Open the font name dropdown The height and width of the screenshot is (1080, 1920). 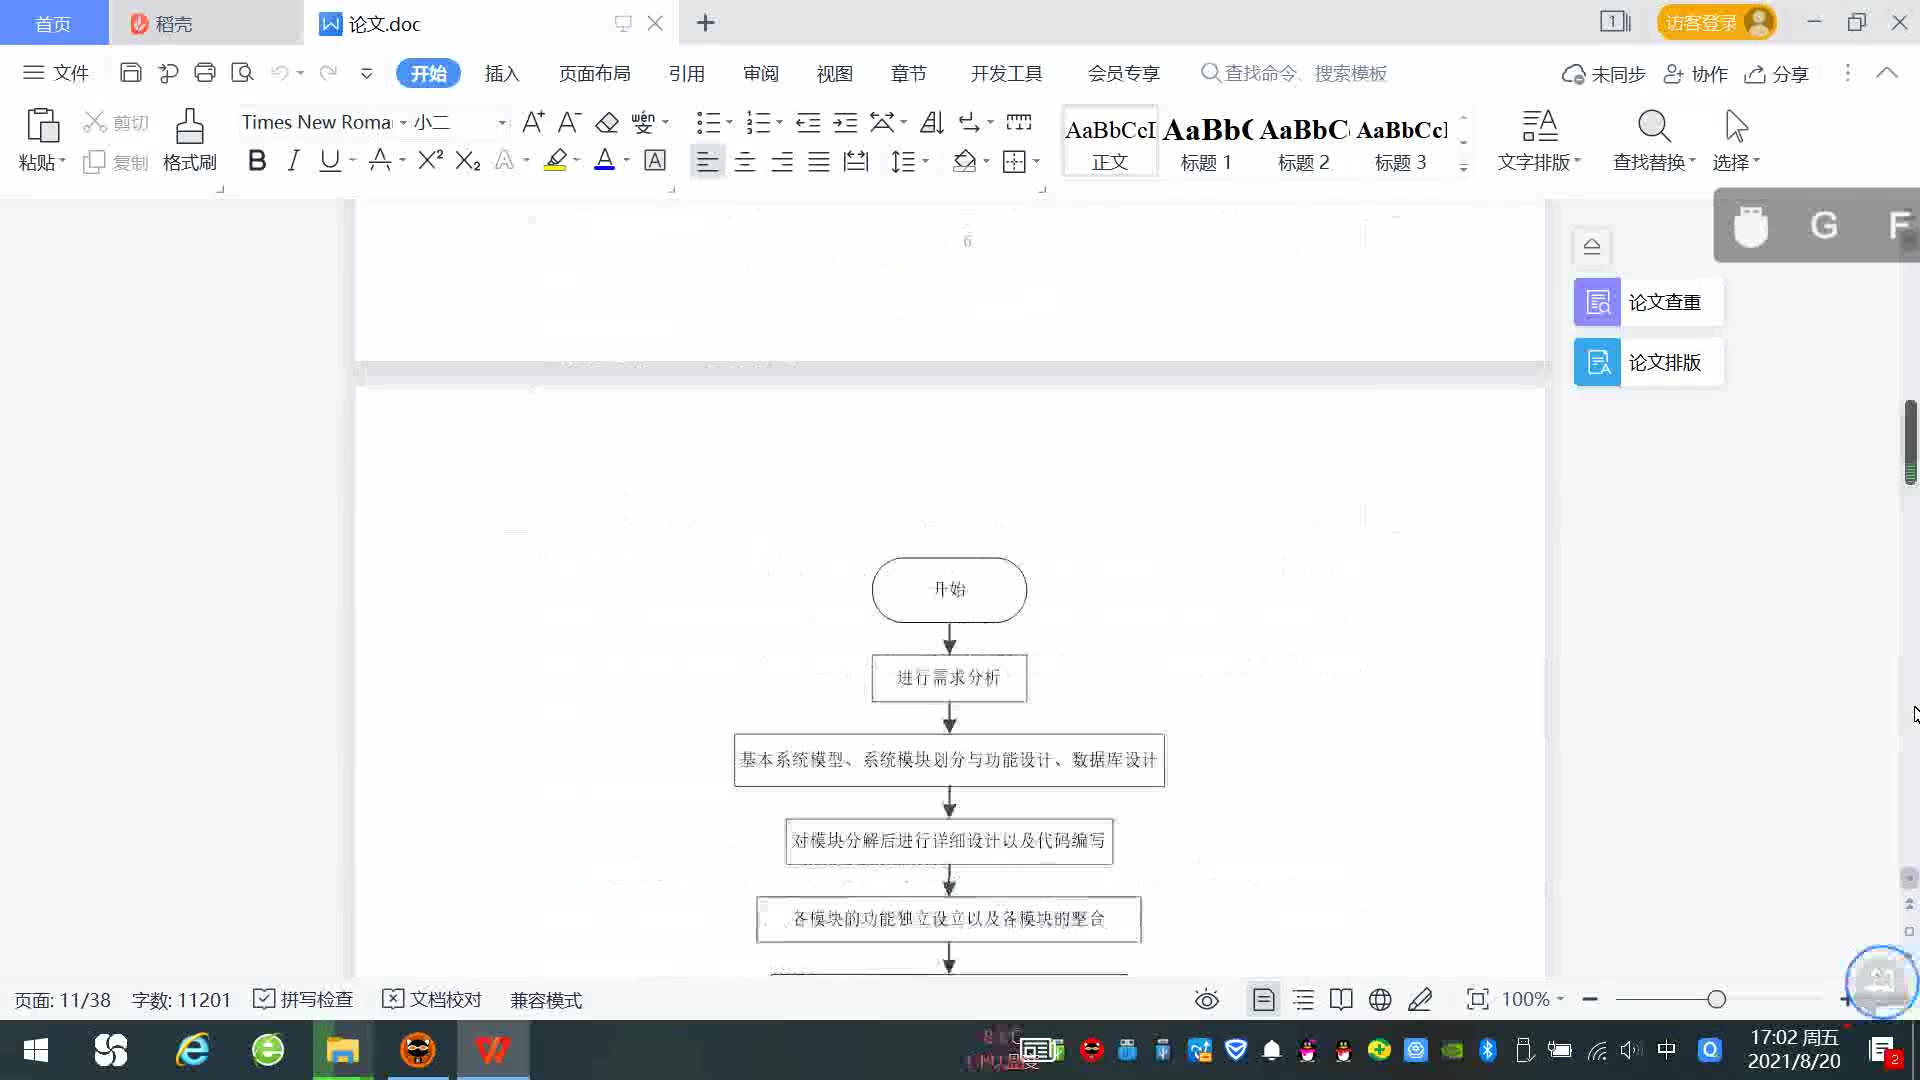(403, 123)
